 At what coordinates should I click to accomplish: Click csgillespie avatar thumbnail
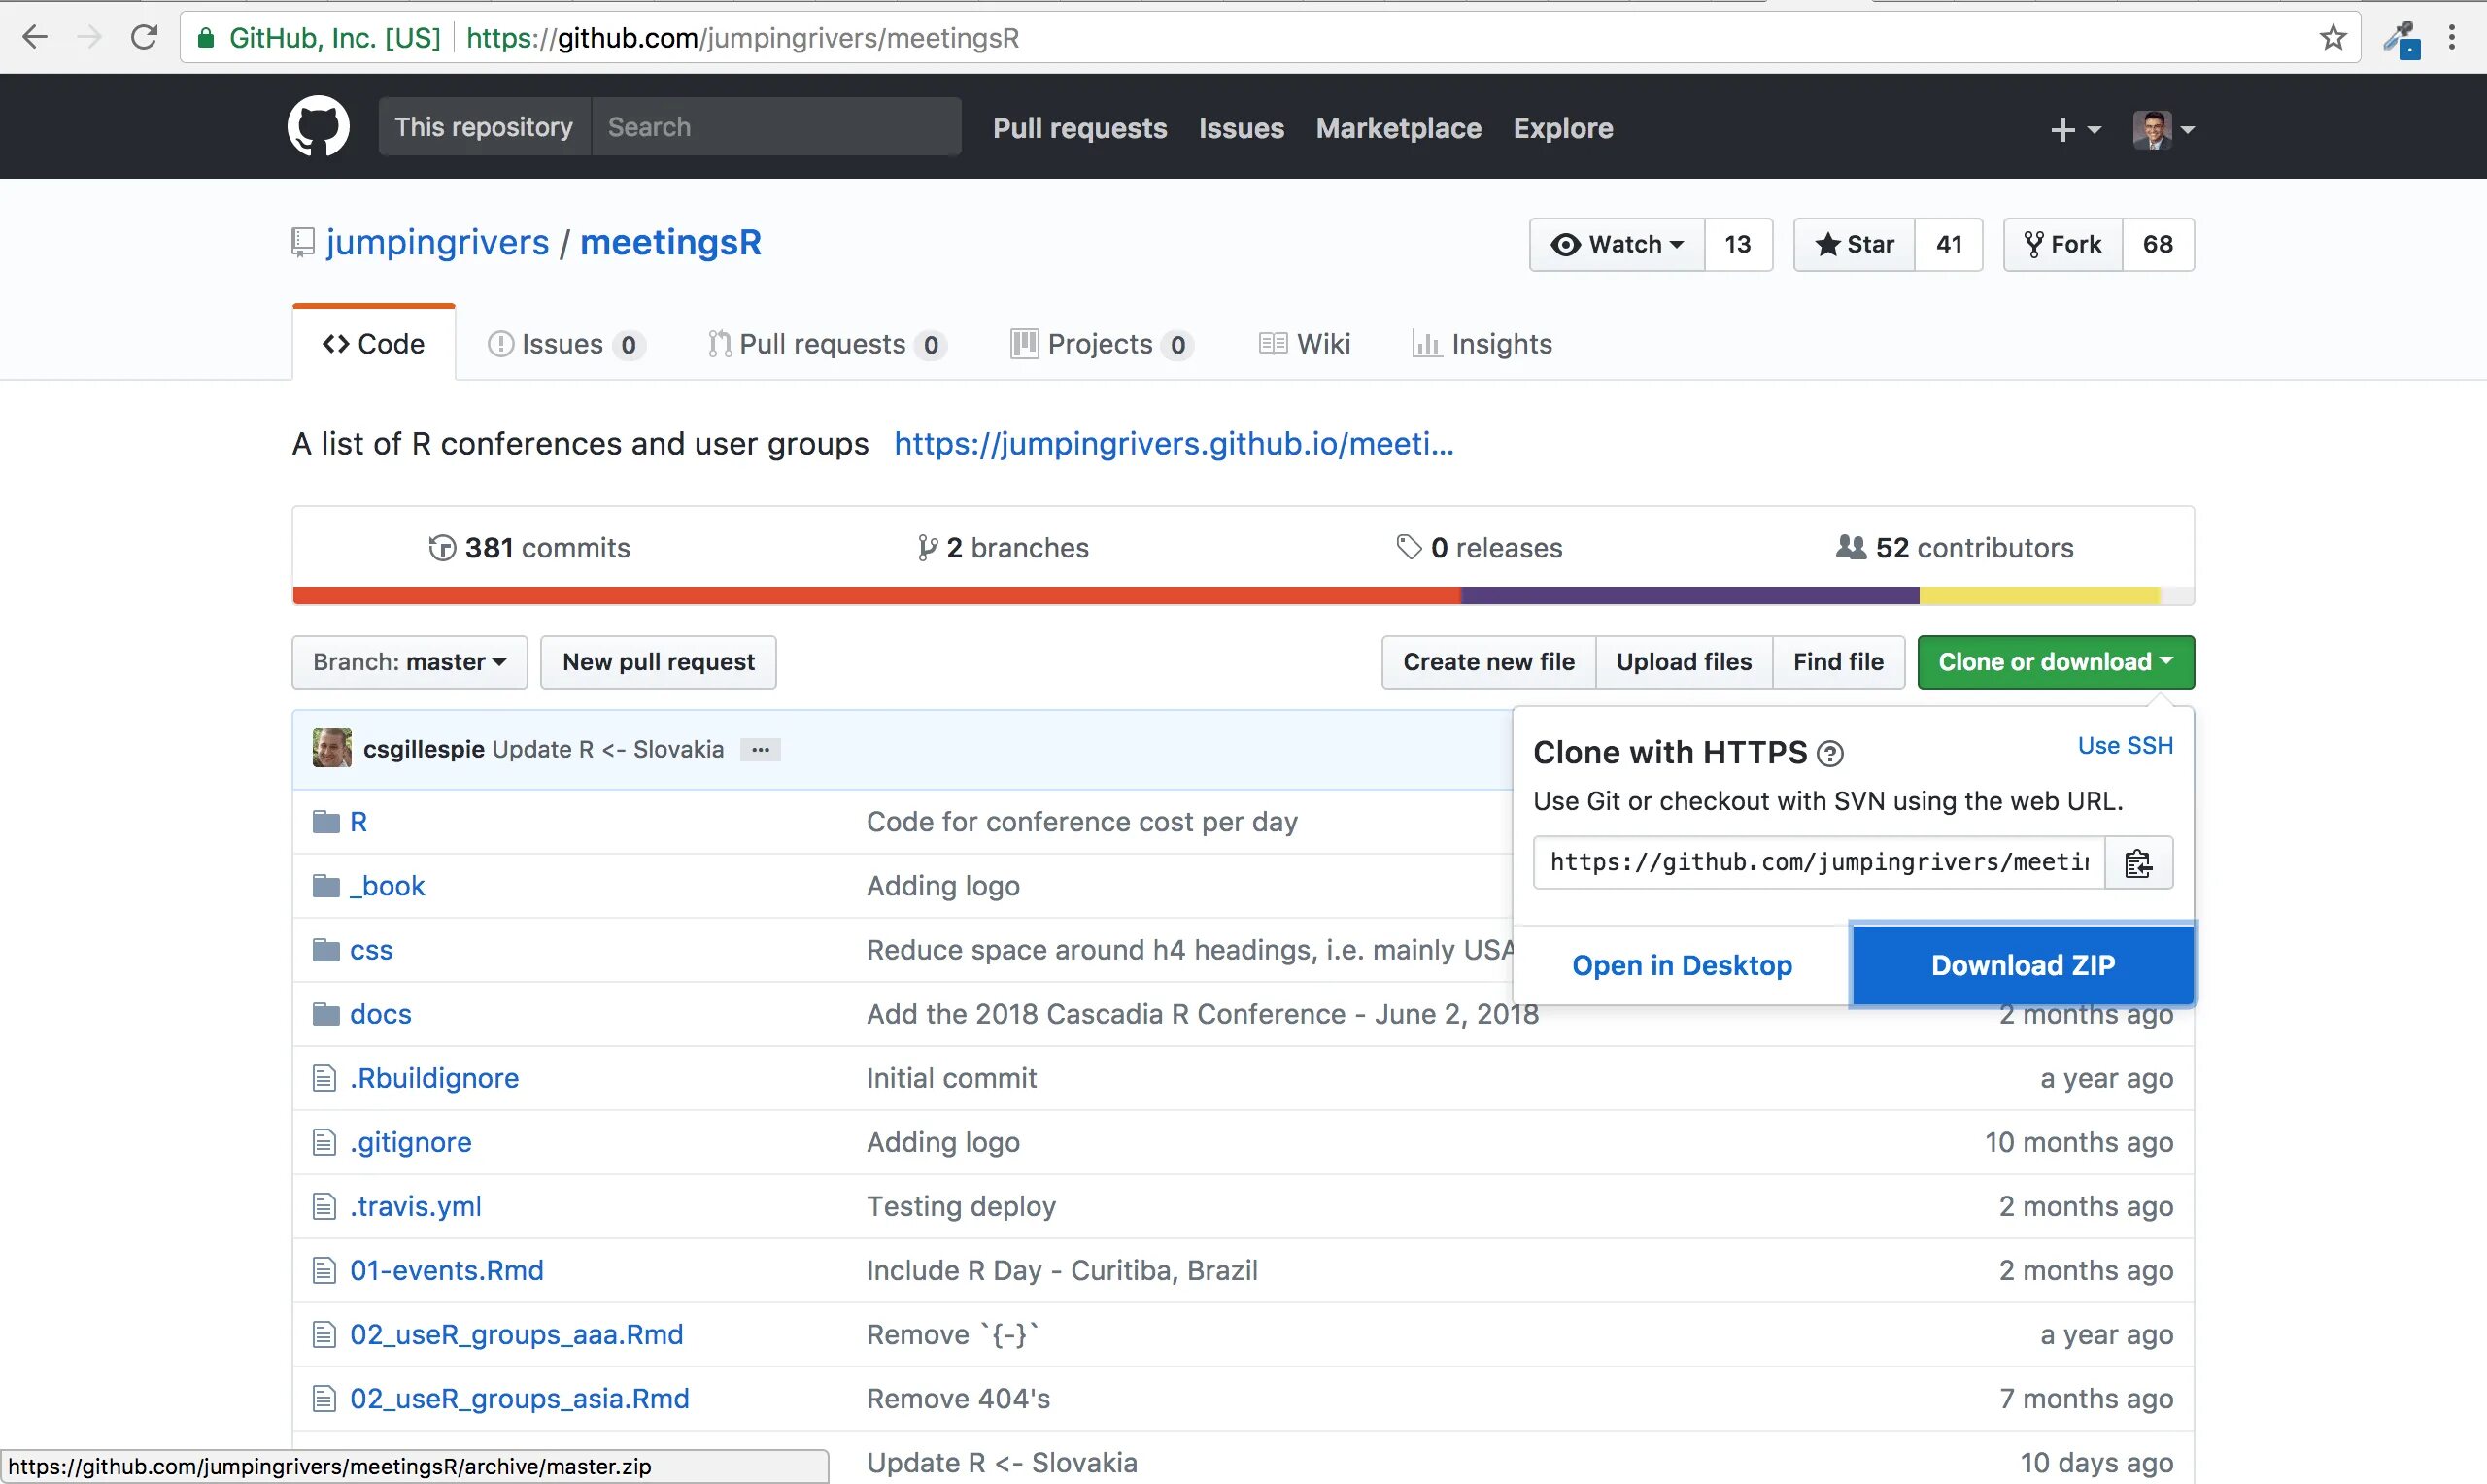tap(331, 749)
